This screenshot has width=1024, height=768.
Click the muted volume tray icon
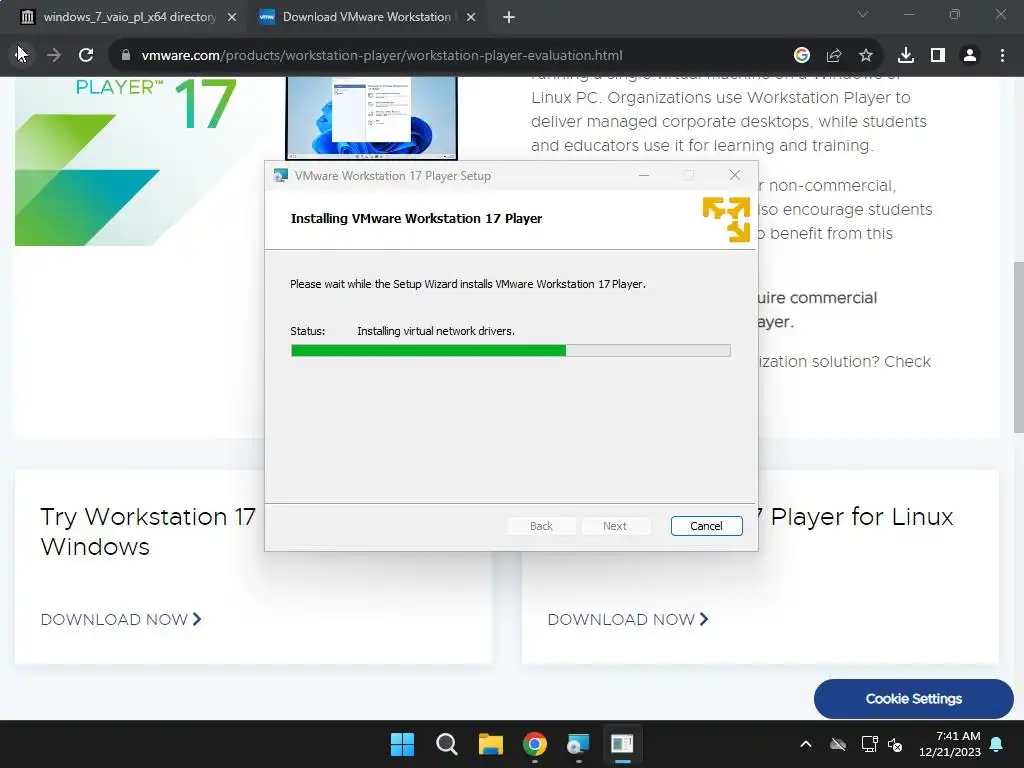pos(895,744)
